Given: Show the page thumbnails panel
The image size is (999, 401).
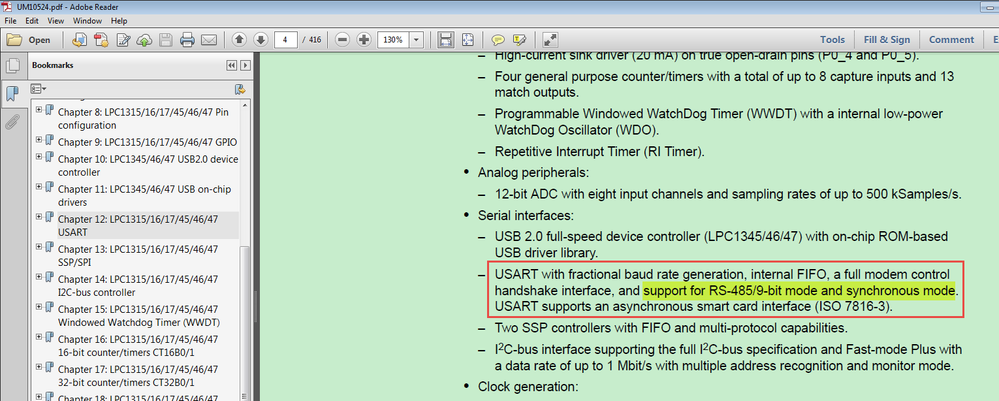Looking at the screenshot, I should [x=11, y=66].
